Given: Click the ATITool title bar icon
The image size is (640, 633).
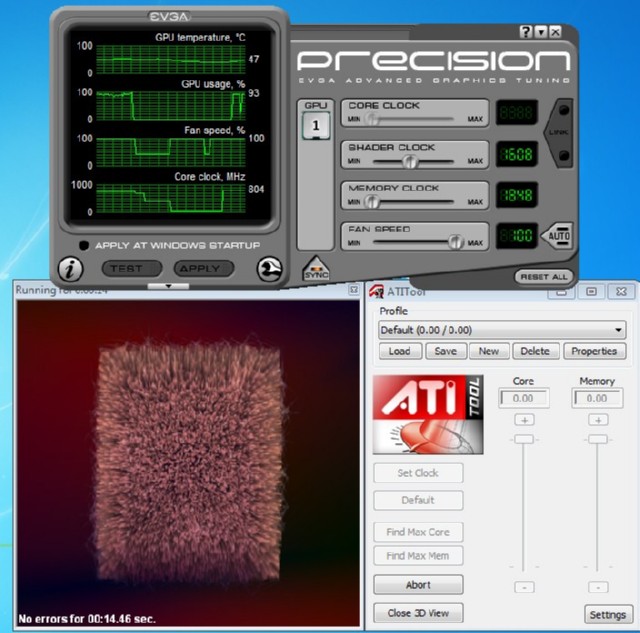Looking at the screenshot, I should coord(376,291).
